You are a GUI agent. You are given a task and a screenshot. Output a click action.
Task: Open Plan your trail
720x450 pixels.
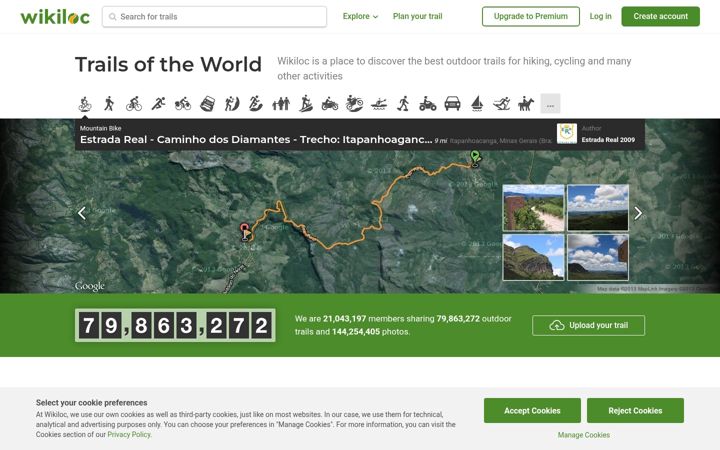[x=417, y=17]
